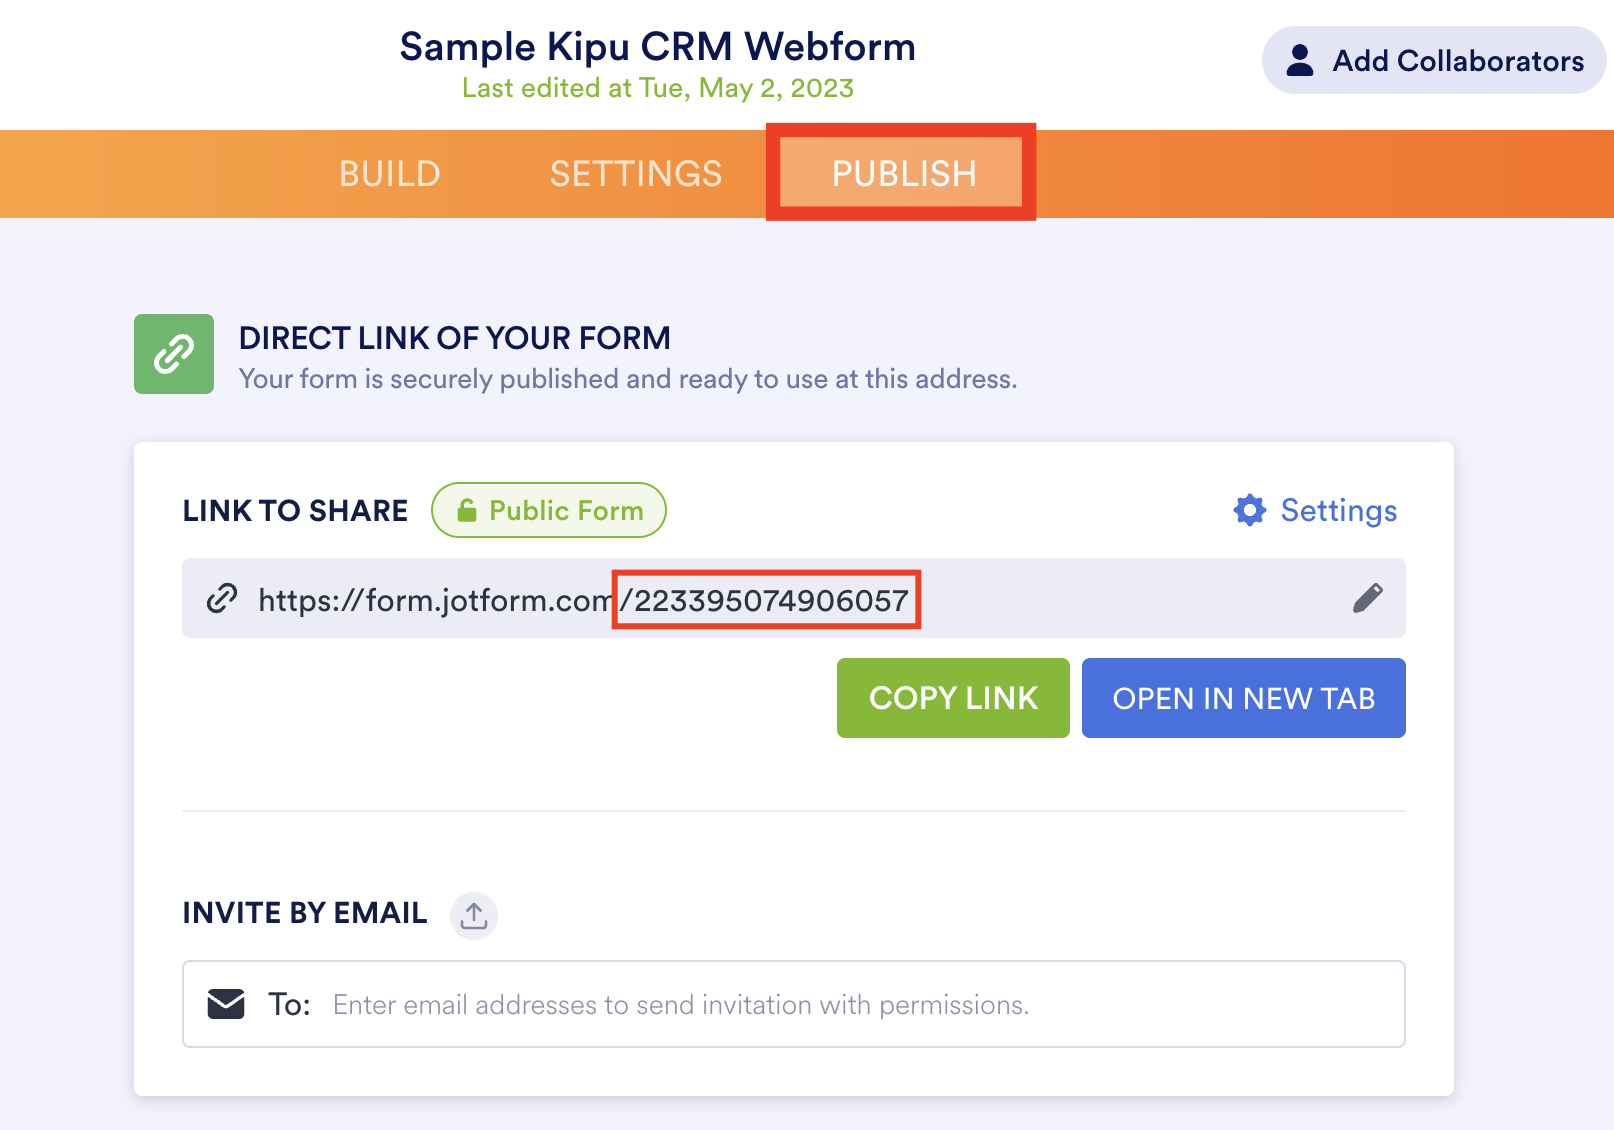Open the SETTINGS tab
This screenshot has height=1130, width=1614.
[636, 174]
